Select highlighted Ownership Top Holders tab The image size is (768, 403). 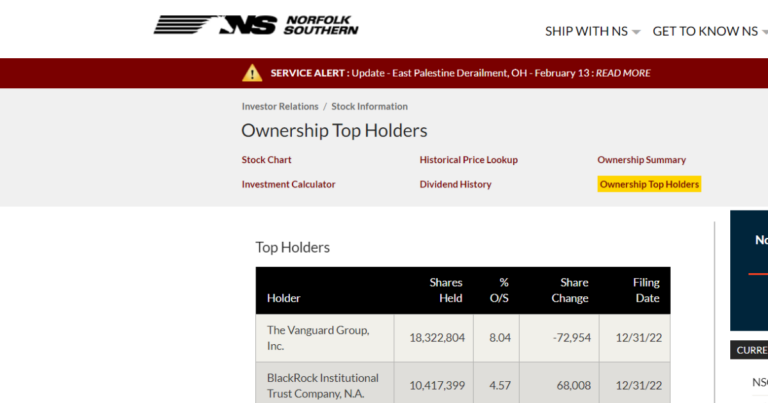click(649, 184)
